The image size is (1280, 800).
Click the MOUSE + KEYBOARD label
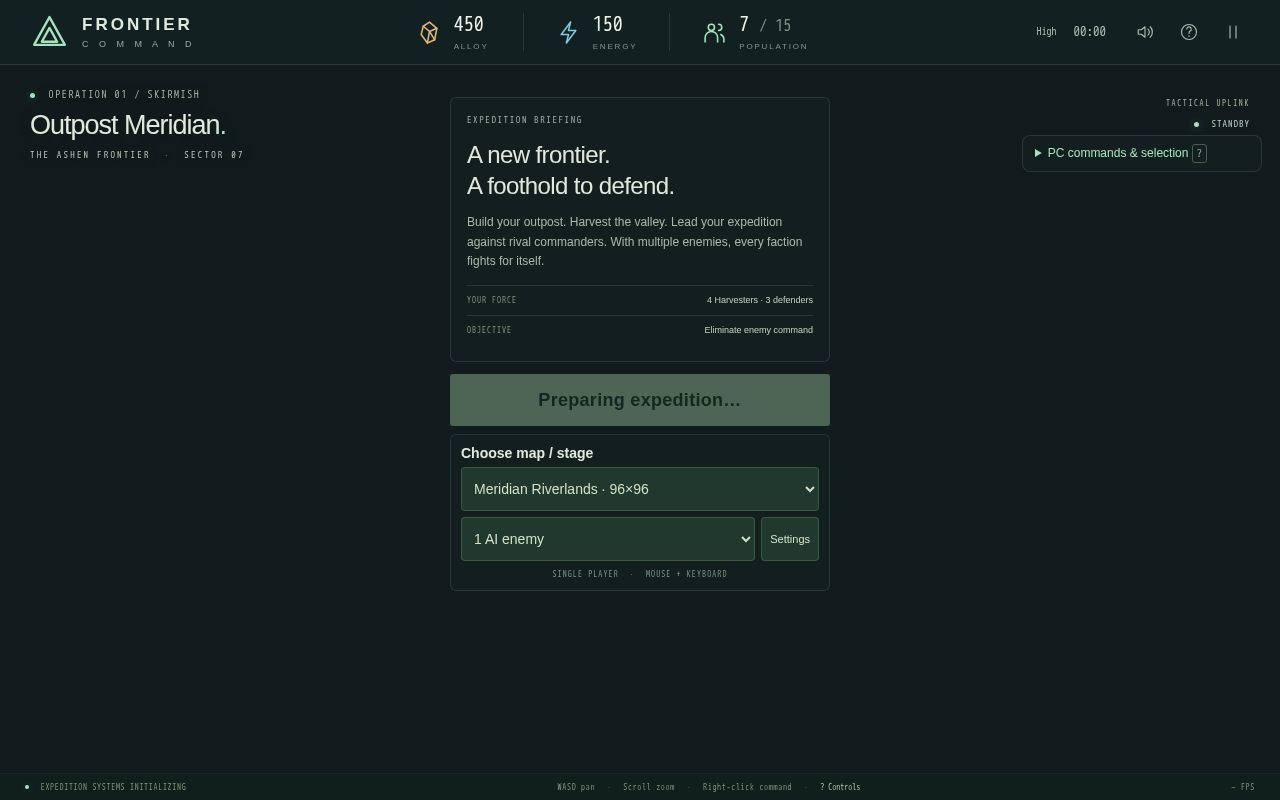click(686, 574)
